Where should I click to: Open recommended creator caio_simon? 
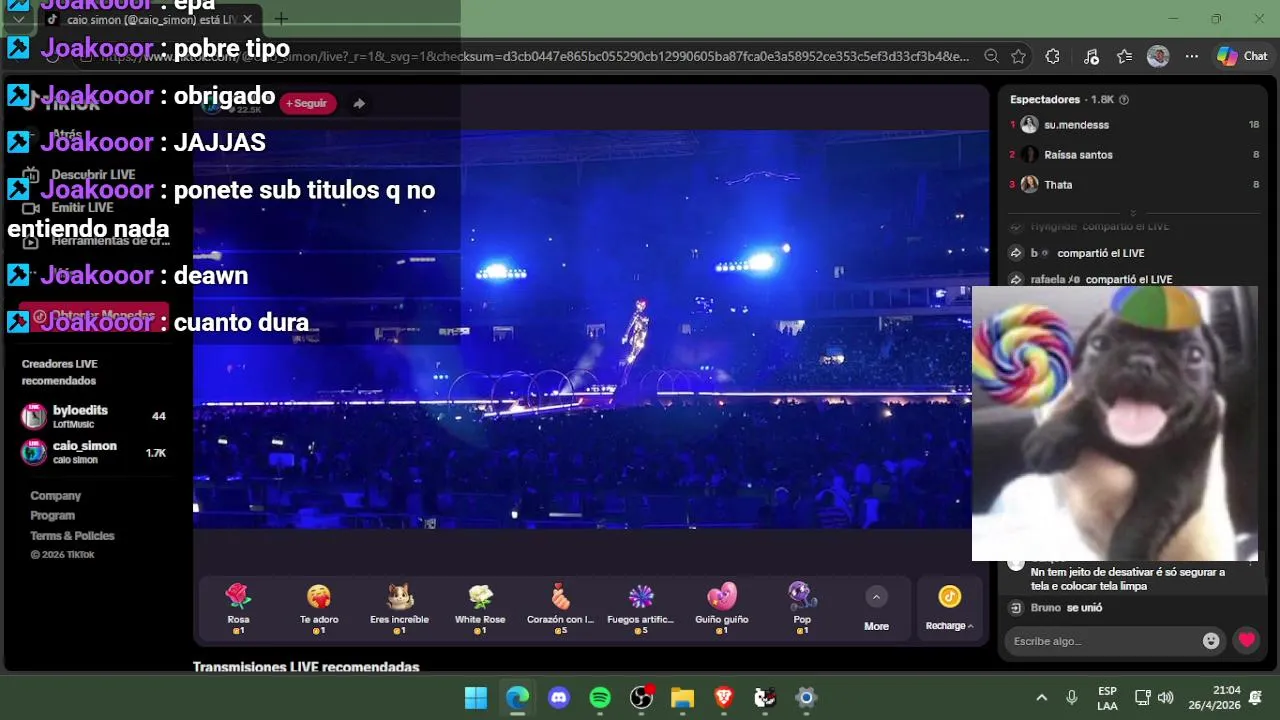tap(94, 452)
